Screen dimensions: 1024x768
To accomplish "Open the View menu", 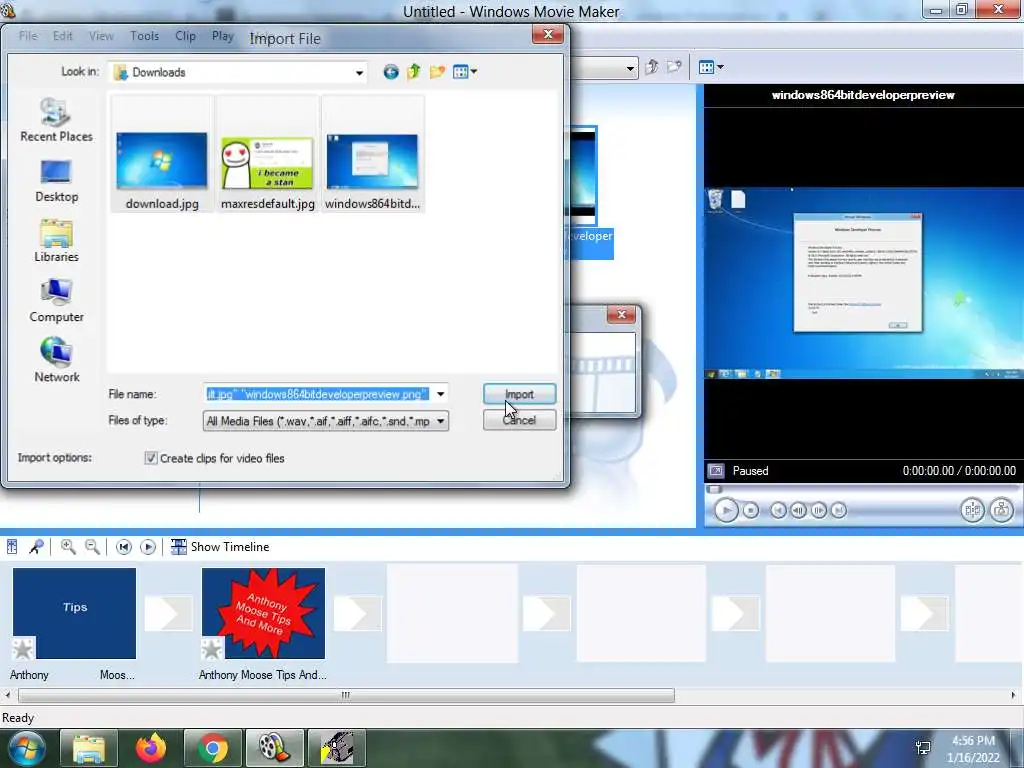I will (x=101, y=36).
